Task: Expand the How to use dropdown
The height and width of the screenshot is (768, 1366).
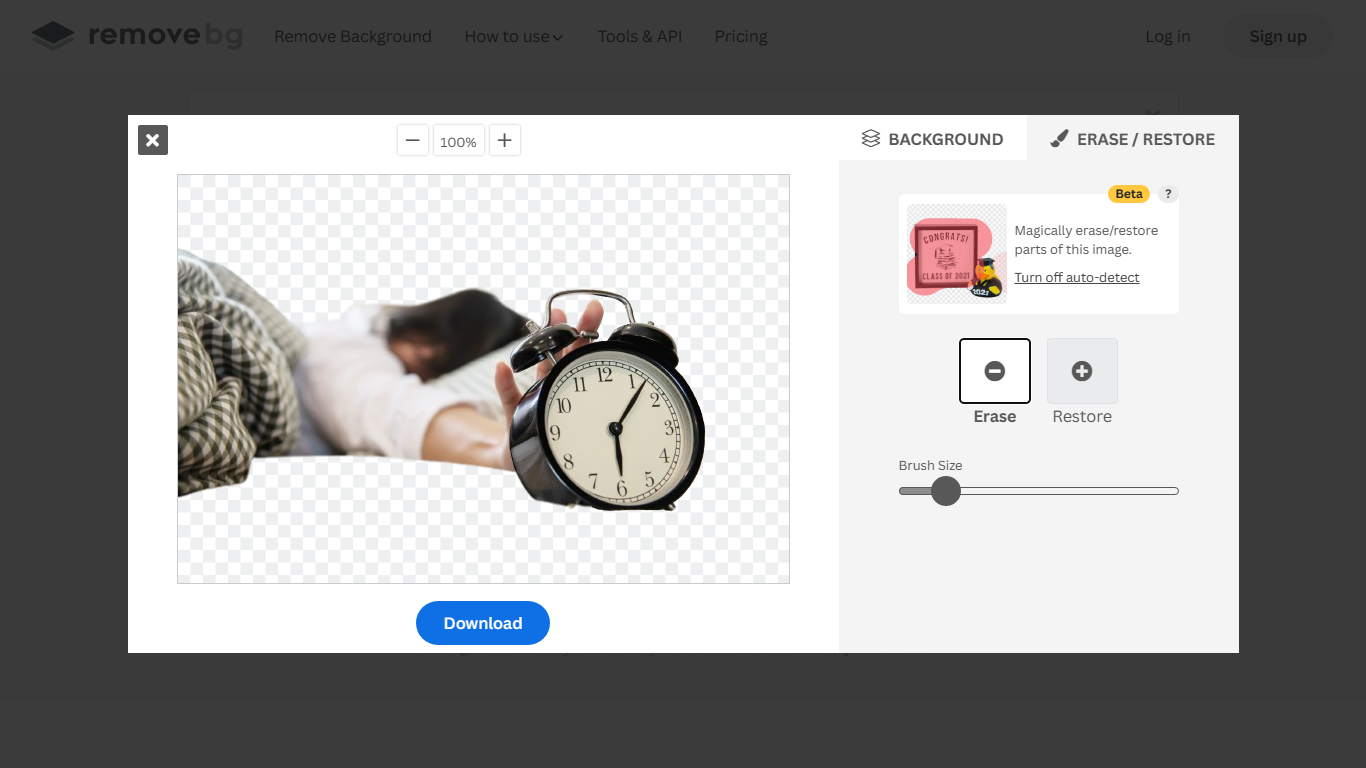Action: 513,36
